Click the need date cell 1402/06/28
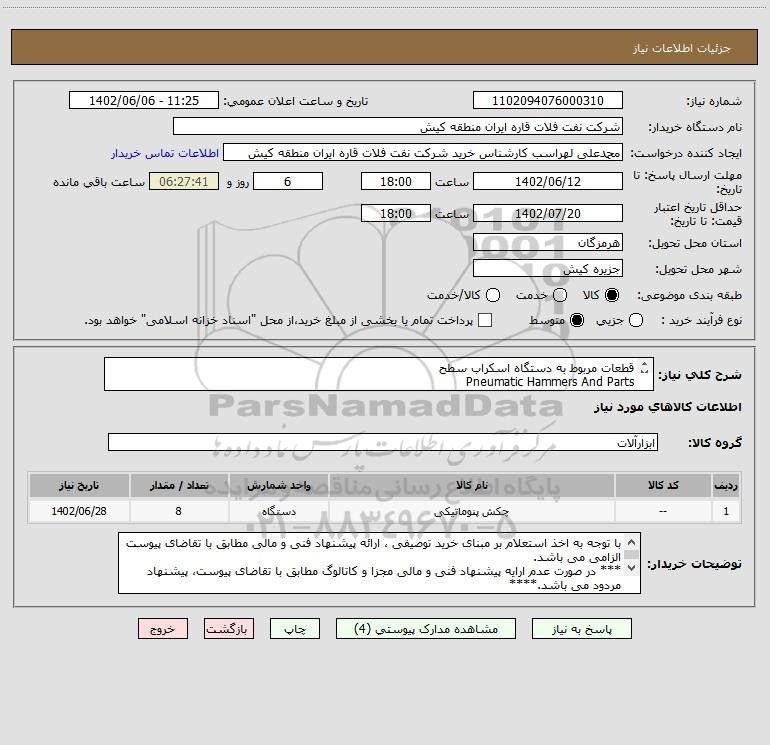The height and width of the screenshot is (745, 770). click(79, 511)
